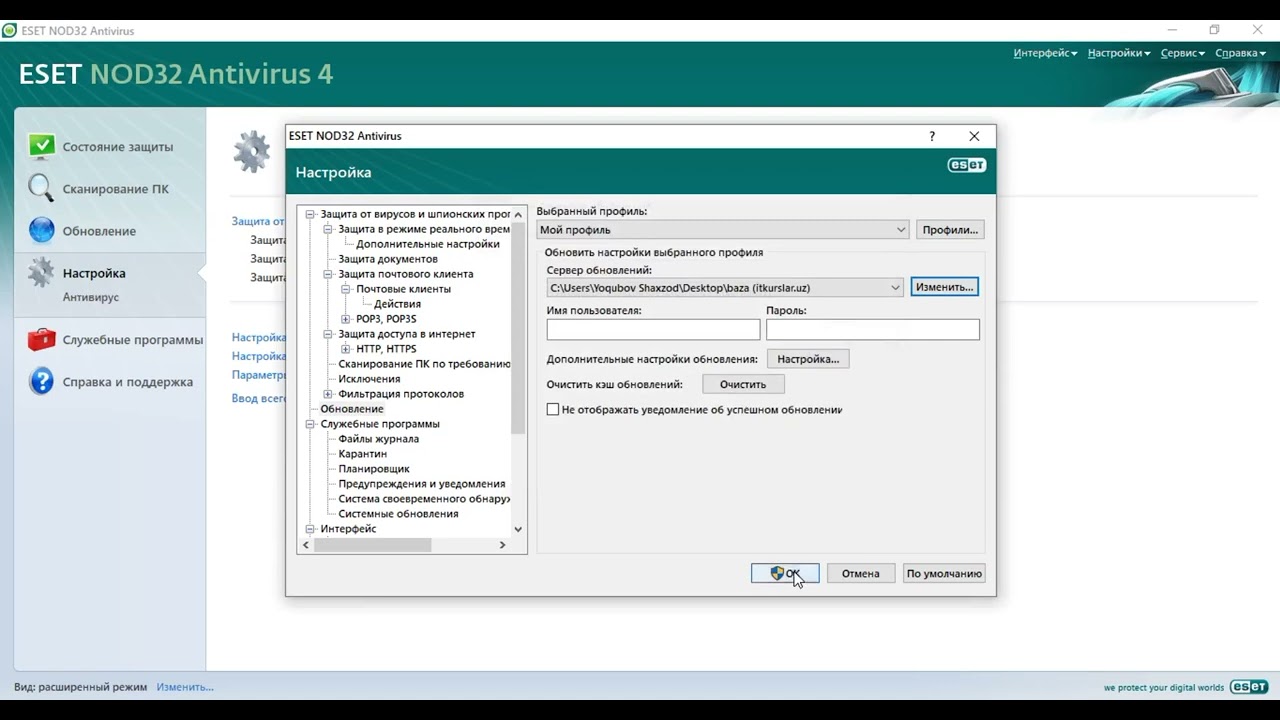Click the magnifier Сканирование ПК icon
Image resolution: width=1280 pixels, height=720 pixels.
coord(41,188)
